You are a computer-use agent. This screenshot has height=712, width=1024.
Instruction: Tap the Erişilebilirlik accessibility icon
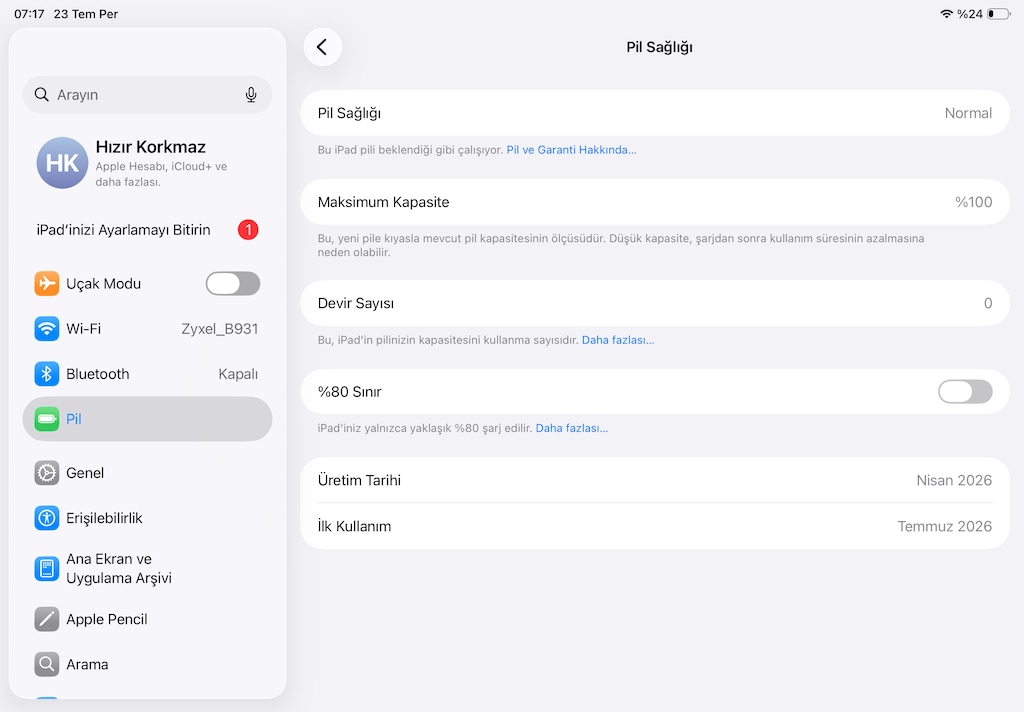coord(46,518)
